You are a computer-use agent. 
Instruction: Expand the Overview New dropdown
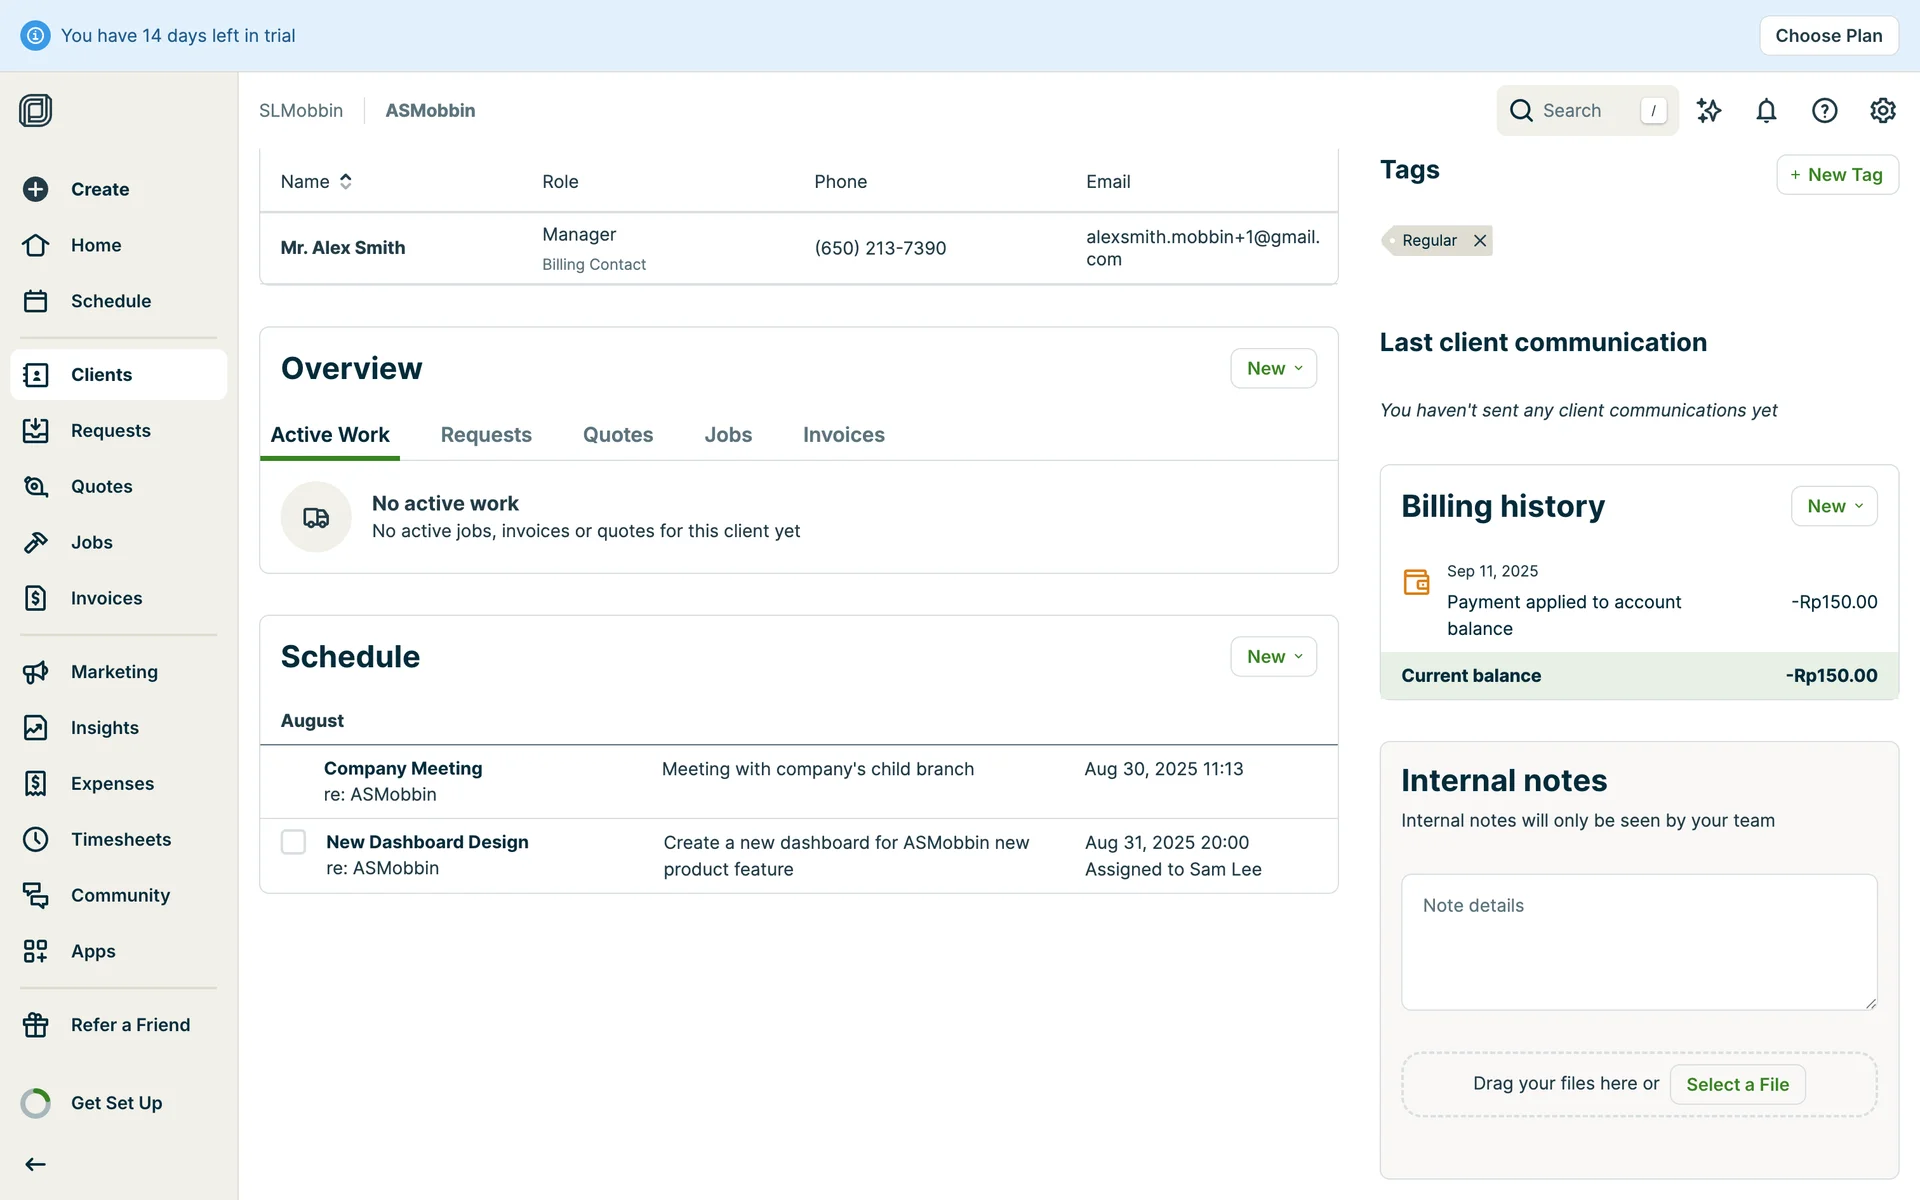tap(1273, 368)
